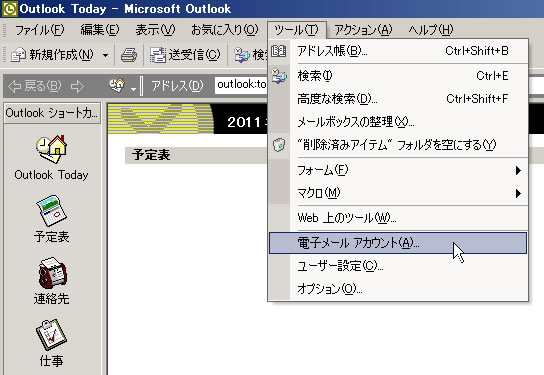Select メールボックスの整理(X)... menu entry

pos(398,122)
